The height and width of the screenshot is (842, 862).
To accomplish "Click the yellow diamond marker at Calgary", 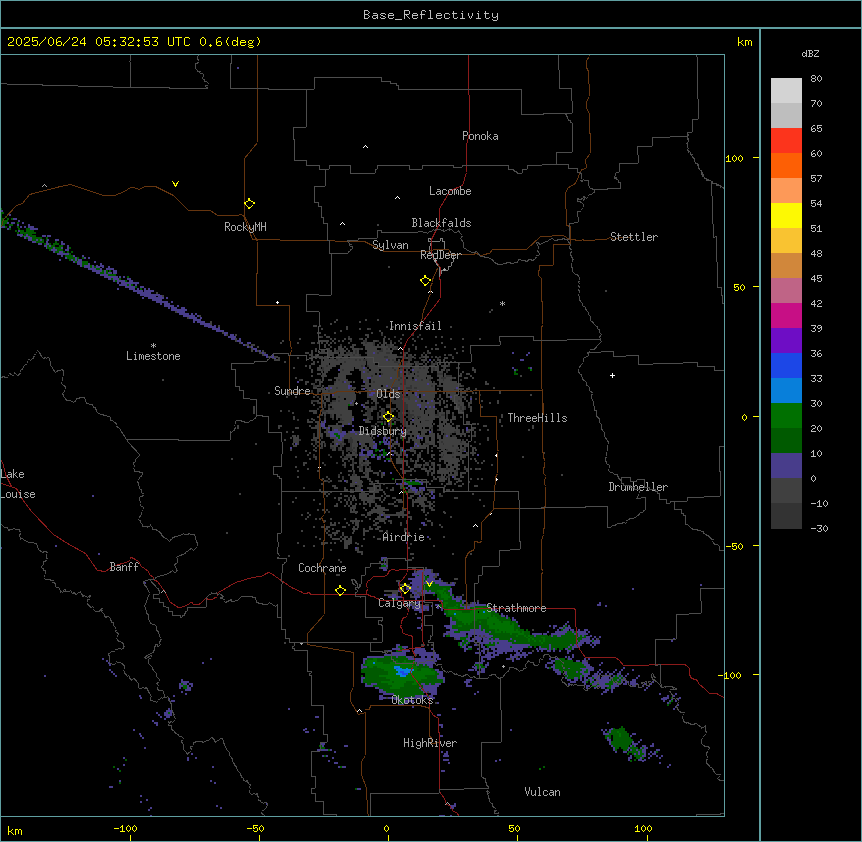I will click(405, 589).
